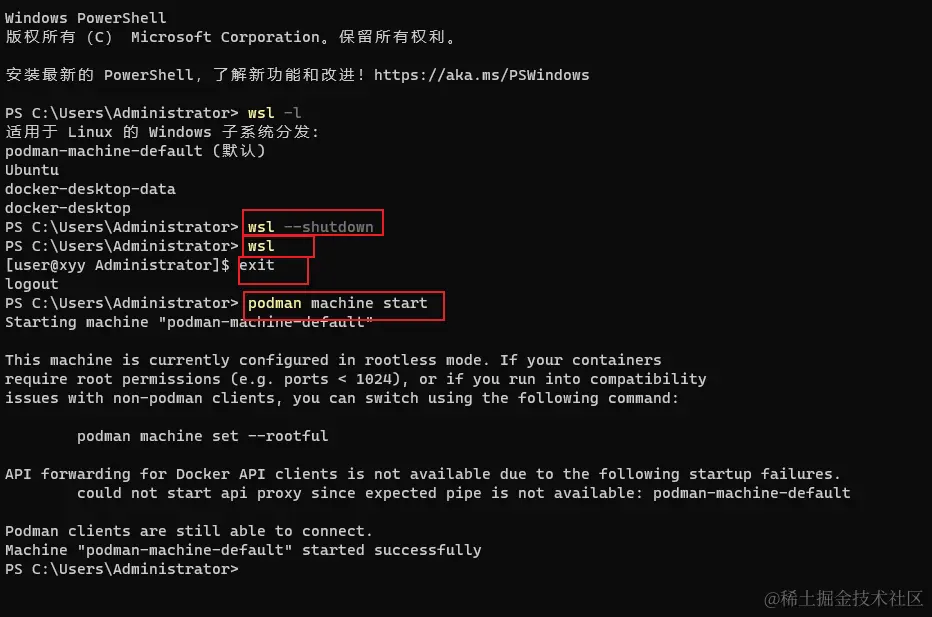The image size is (932, 617).
Task: Click 'podman machine set --rootful' text
Action: tap(203, 436)
